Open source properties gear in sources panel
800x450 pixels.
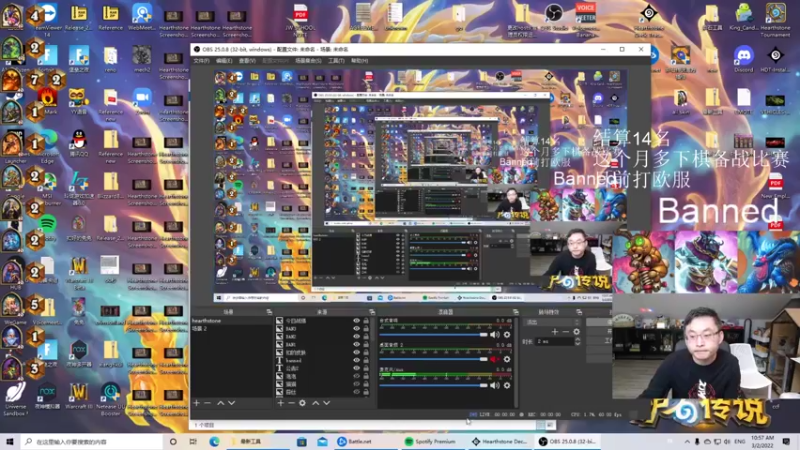(x=303, y=403)
